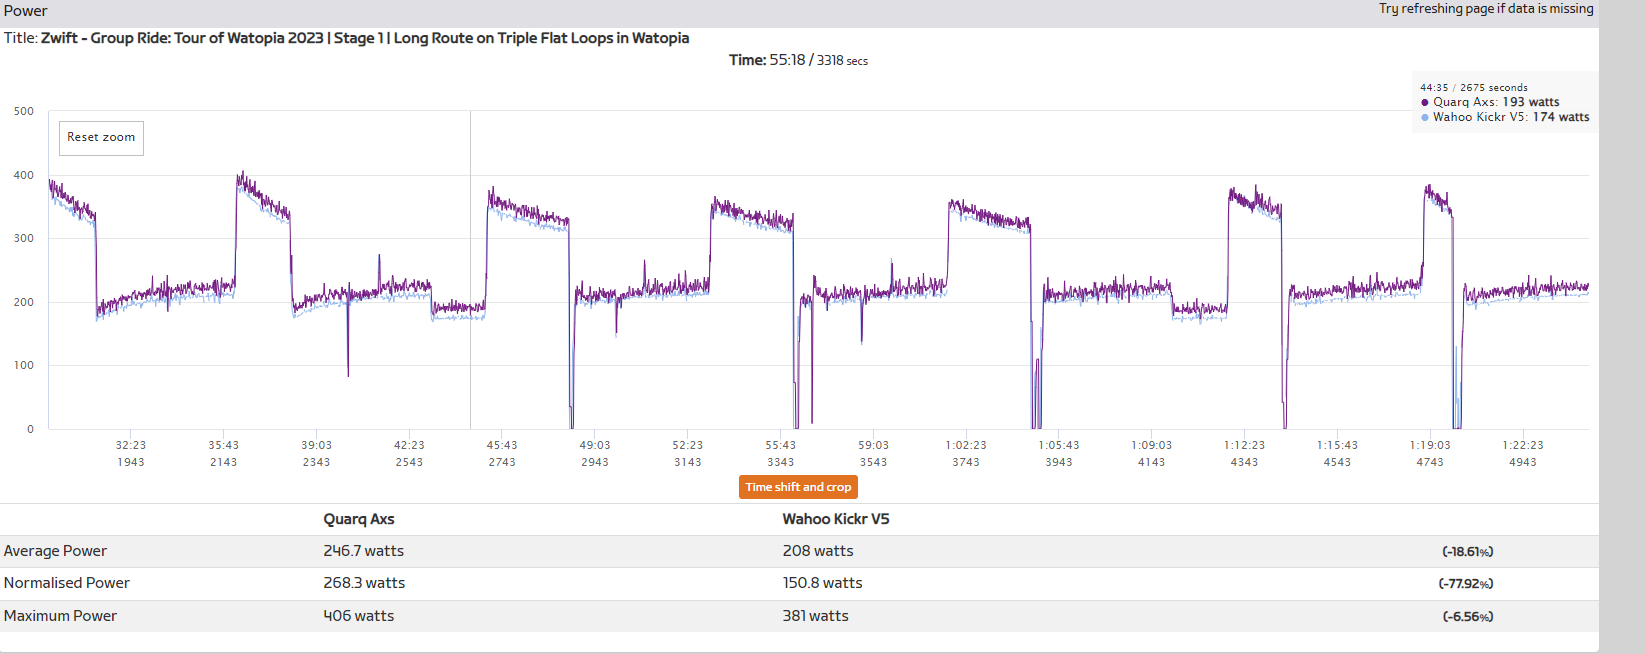Click the 'Try refreshing page' notice
1646x654 pixels.
click(x=1486, y=9)
